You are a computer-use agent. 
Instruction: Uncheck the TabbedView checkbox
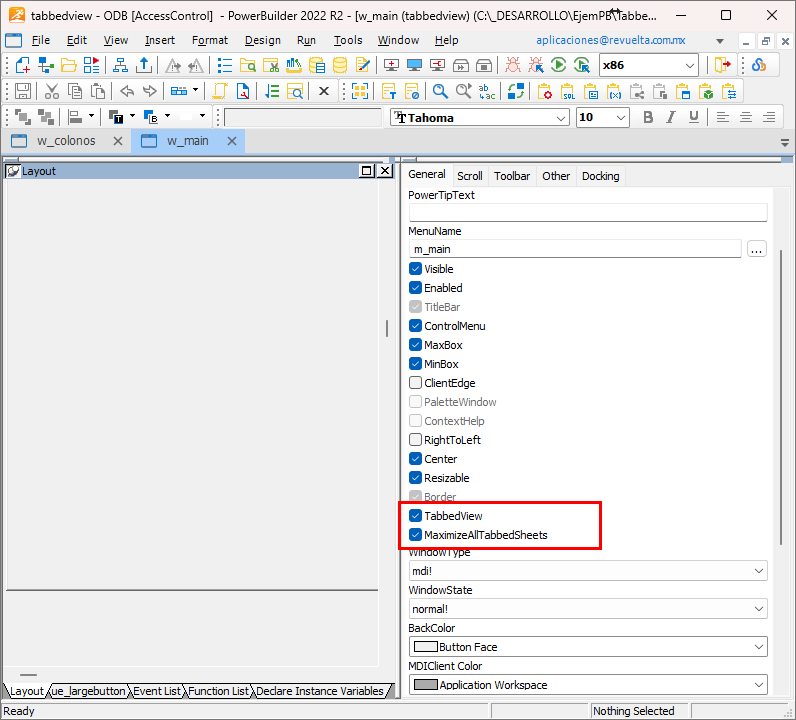[x=415, y=516]
